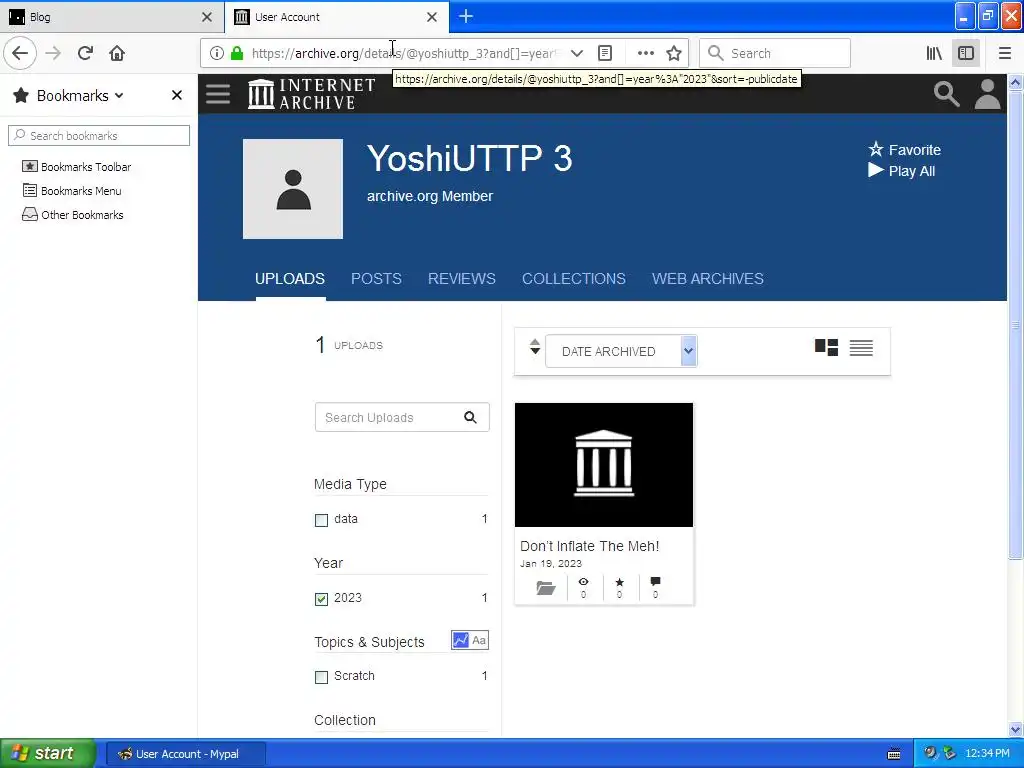The height and width of the screenshot is (768, 1024).
Task: Toggle the sort direction arrows
Action: tap(535, 347)
